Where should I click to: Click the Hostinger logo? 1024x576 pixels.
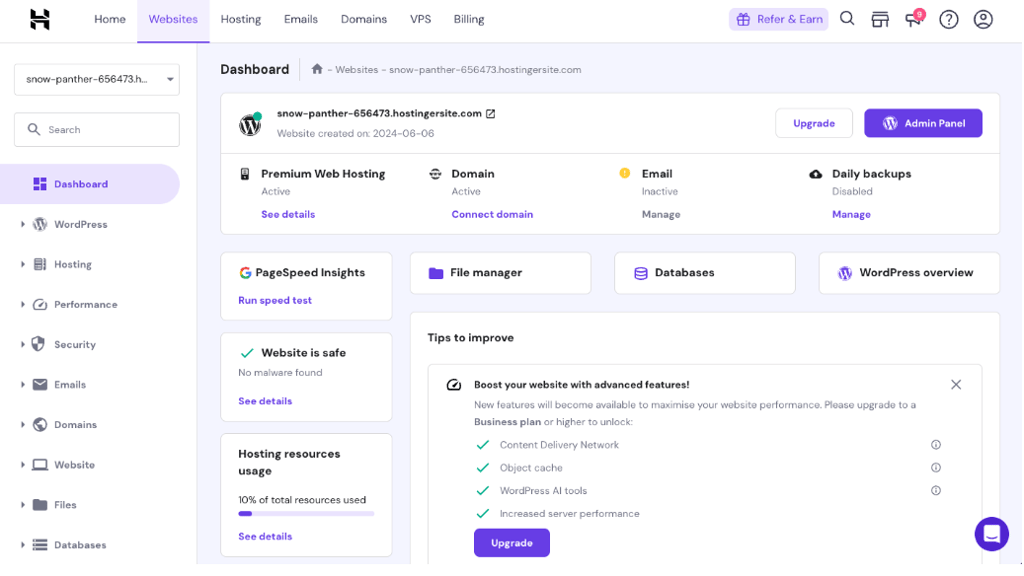(x=40, y=20)
